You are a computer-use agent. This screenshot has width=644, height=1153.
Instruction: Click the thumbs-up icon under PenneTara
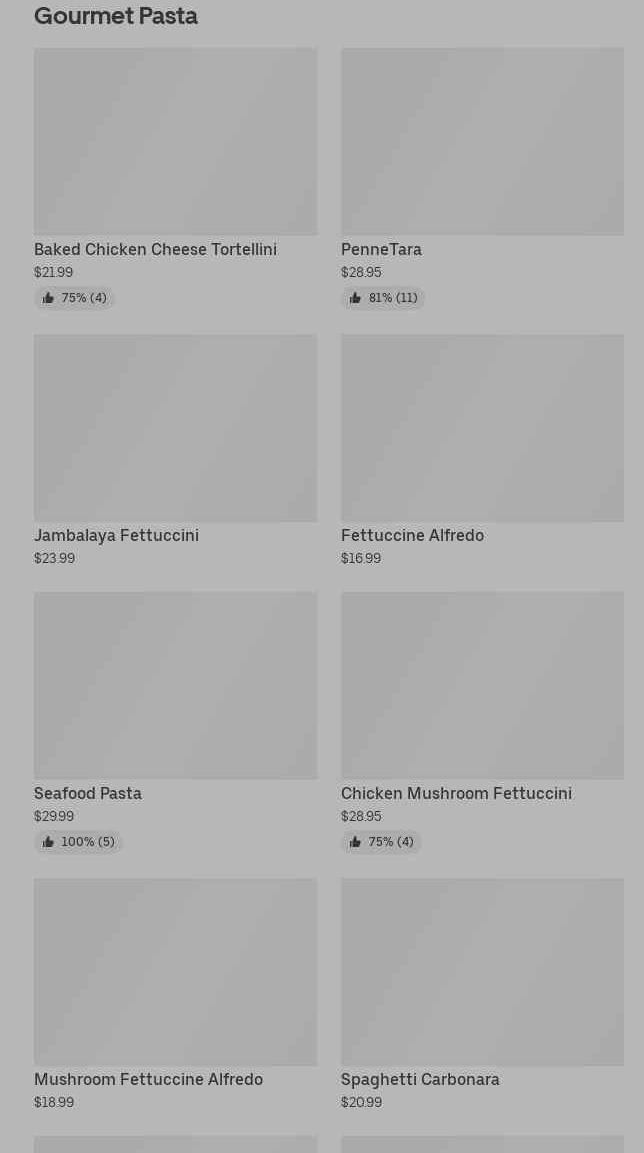click(x=355, y=298)
